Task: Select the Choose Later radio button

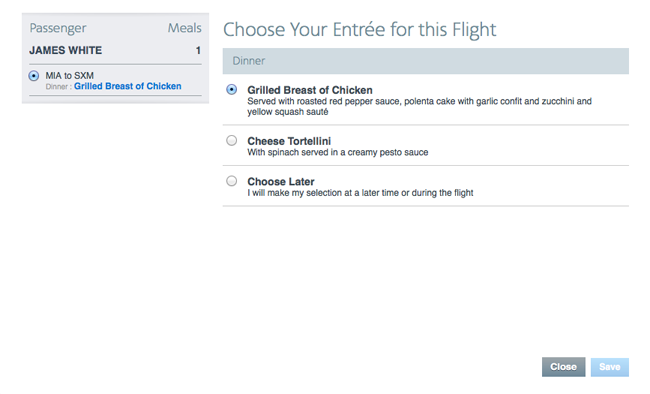Action: 232,181
